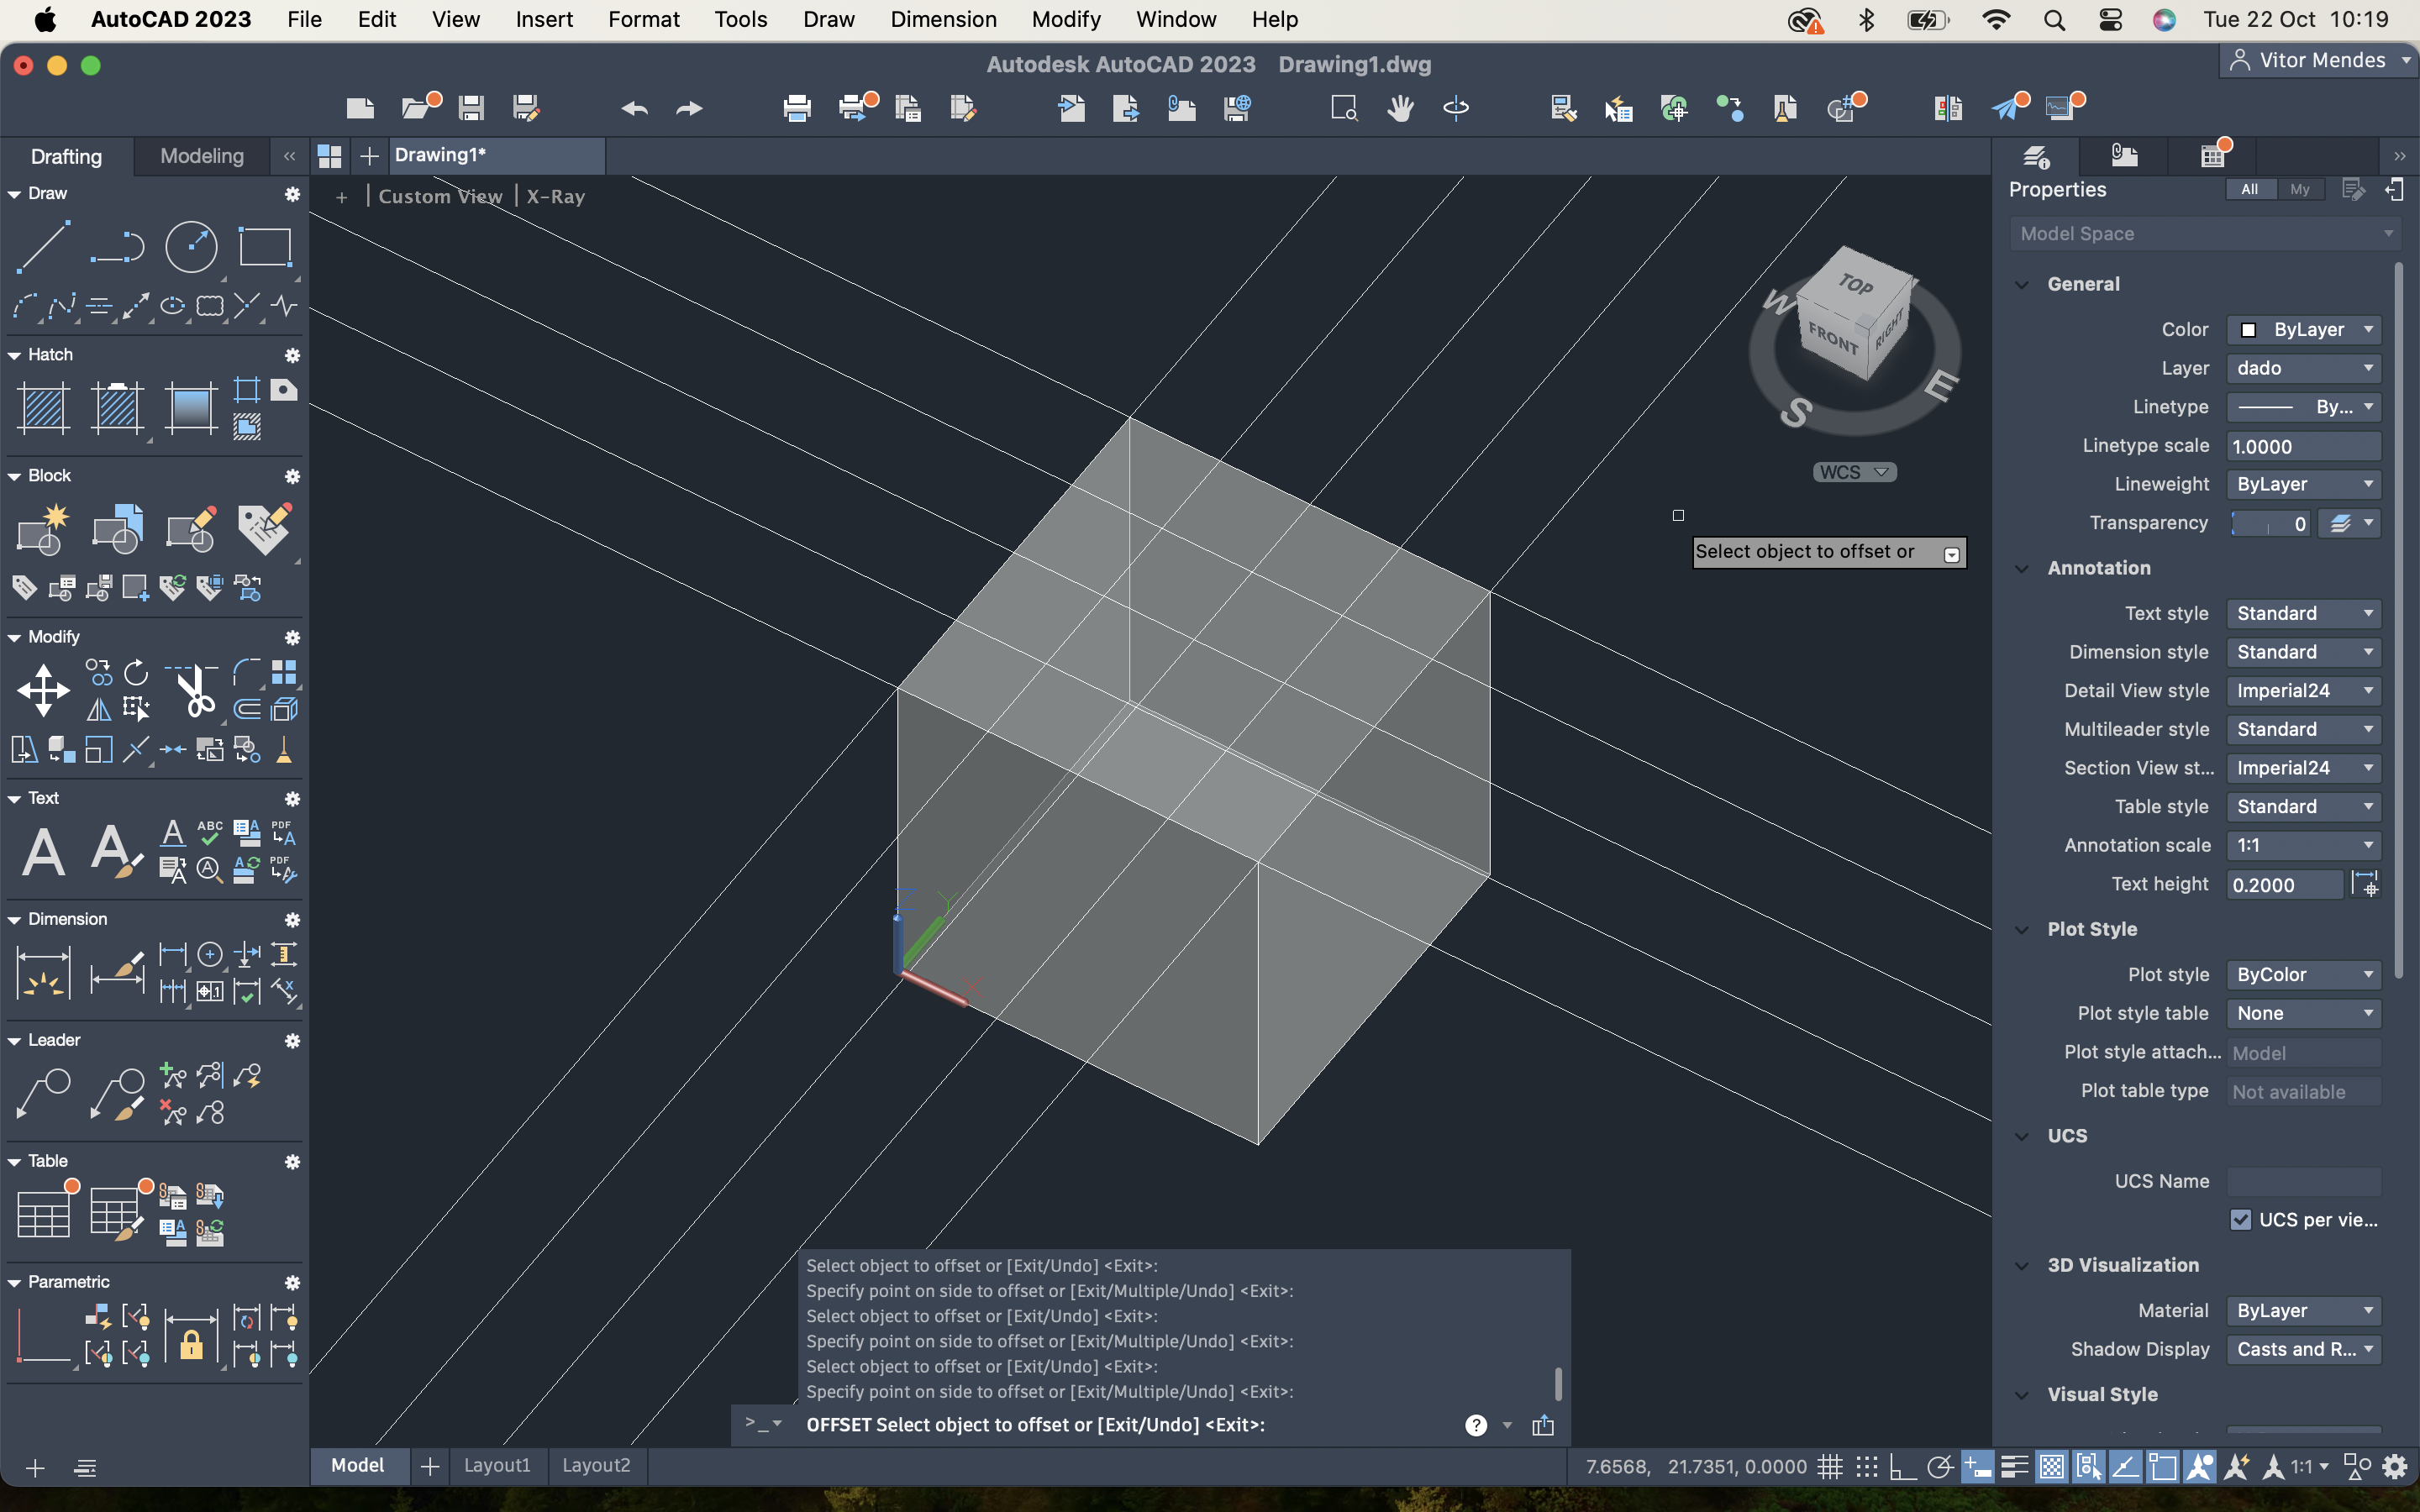Activate the 3D Orbit tool
Viewport: 2420px width, 1512px height.
coord(1456,108)
